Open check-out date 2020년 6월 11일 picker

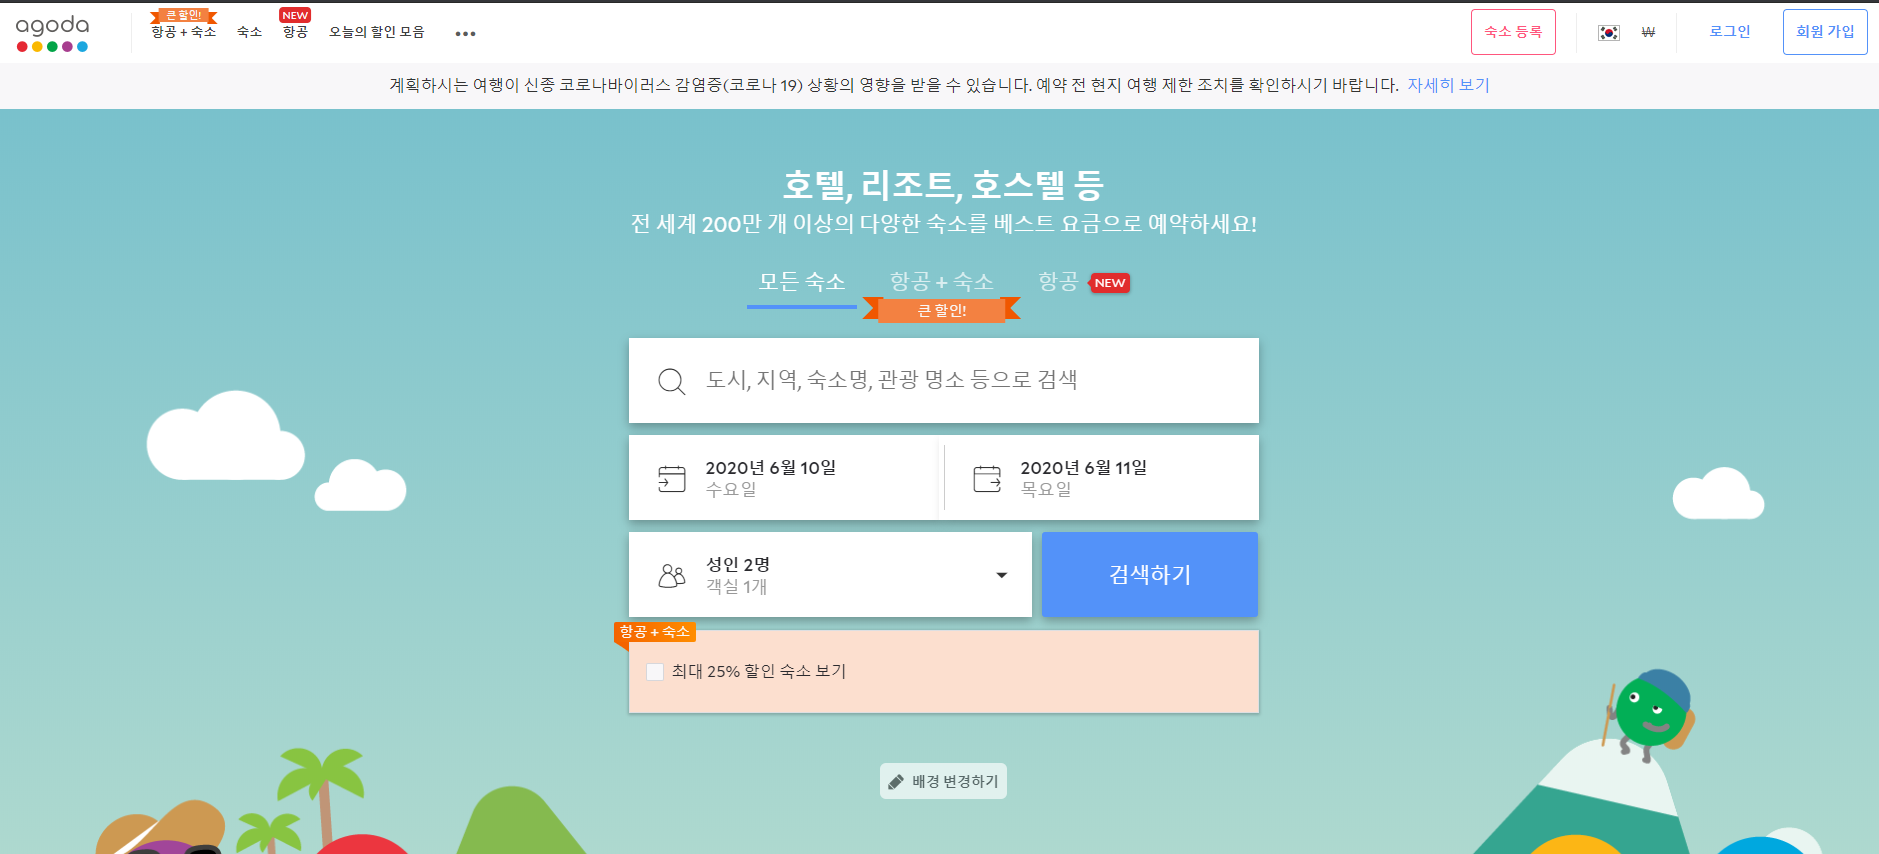pos(1101,478)
